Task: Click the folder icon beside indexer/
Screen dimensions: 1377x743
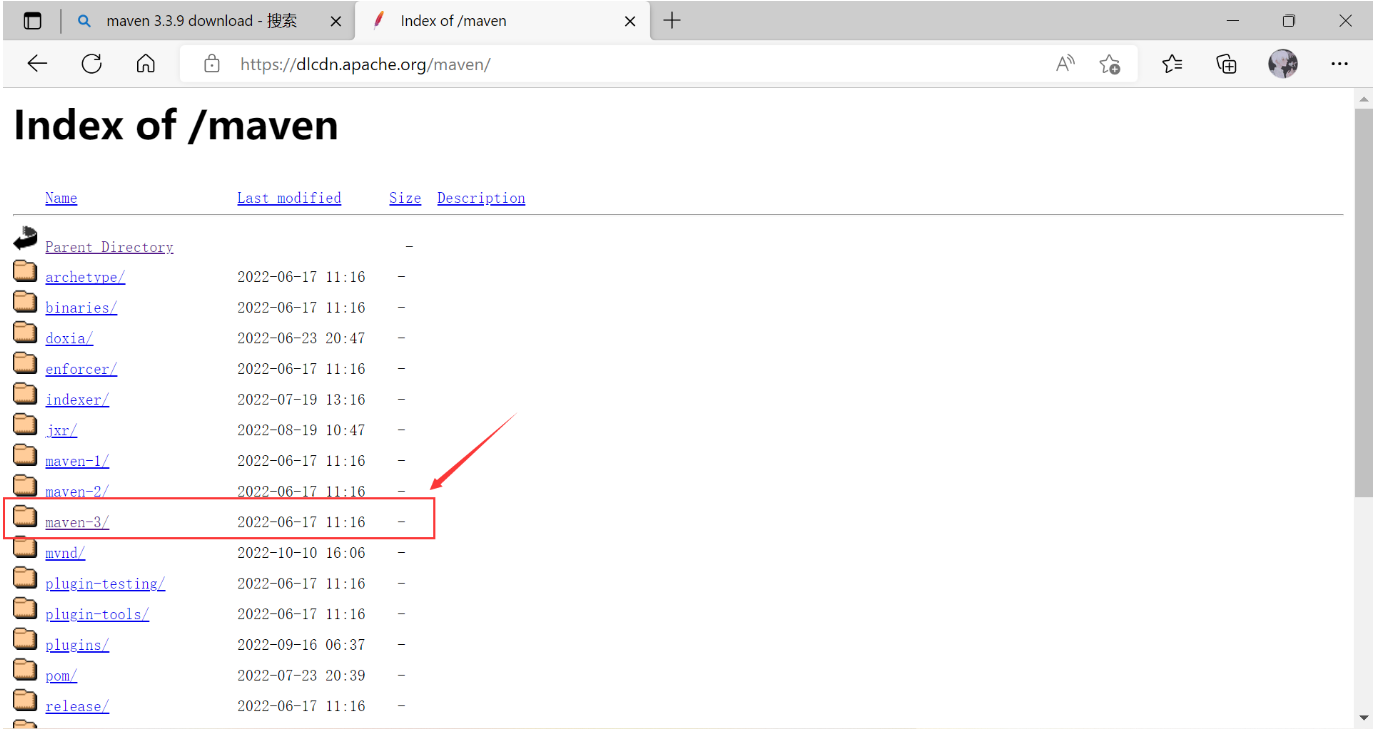Action: tap(25, 394)
